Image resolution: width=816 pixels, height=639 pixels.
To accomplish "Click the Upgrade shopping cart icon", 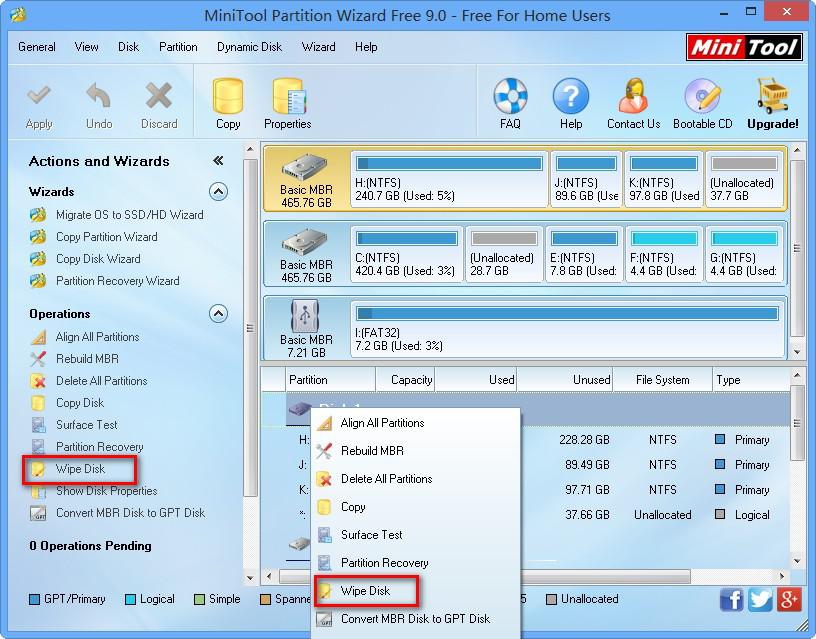I will 773,96.
